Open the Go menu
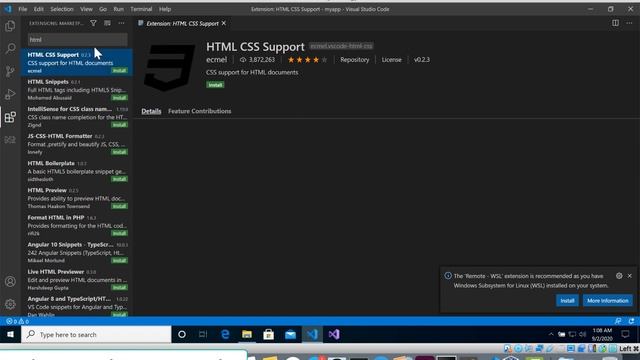This screenshot has width=640, height=360. click(103, 9)
